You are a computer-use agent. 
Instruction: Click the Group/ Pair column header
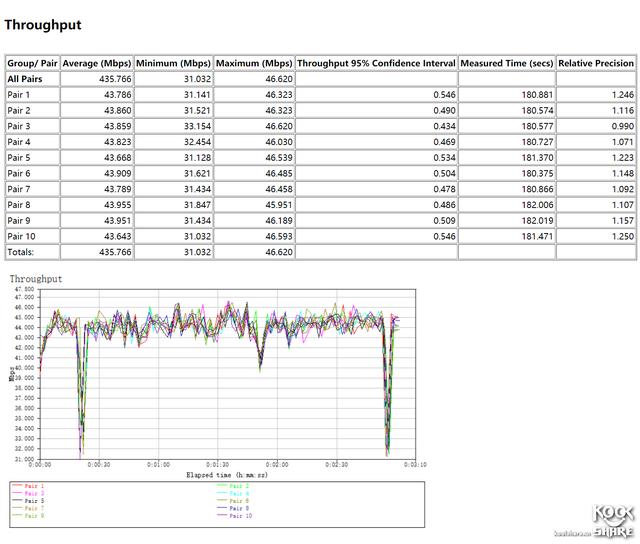32,62
